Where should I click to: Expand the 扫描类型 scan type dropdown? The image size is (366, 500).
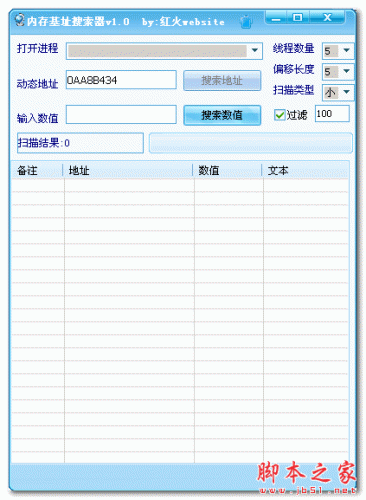pyautogui.click(x=347, y=92)
